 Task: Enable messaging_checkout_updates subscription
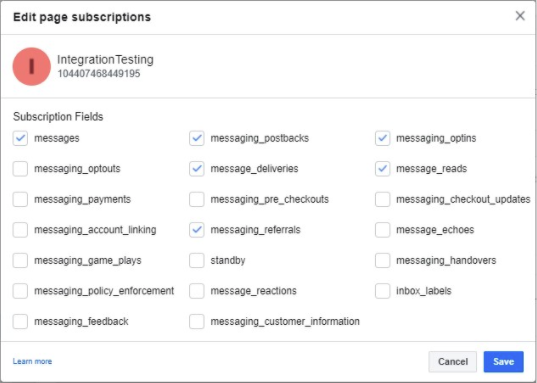[382, 199]
